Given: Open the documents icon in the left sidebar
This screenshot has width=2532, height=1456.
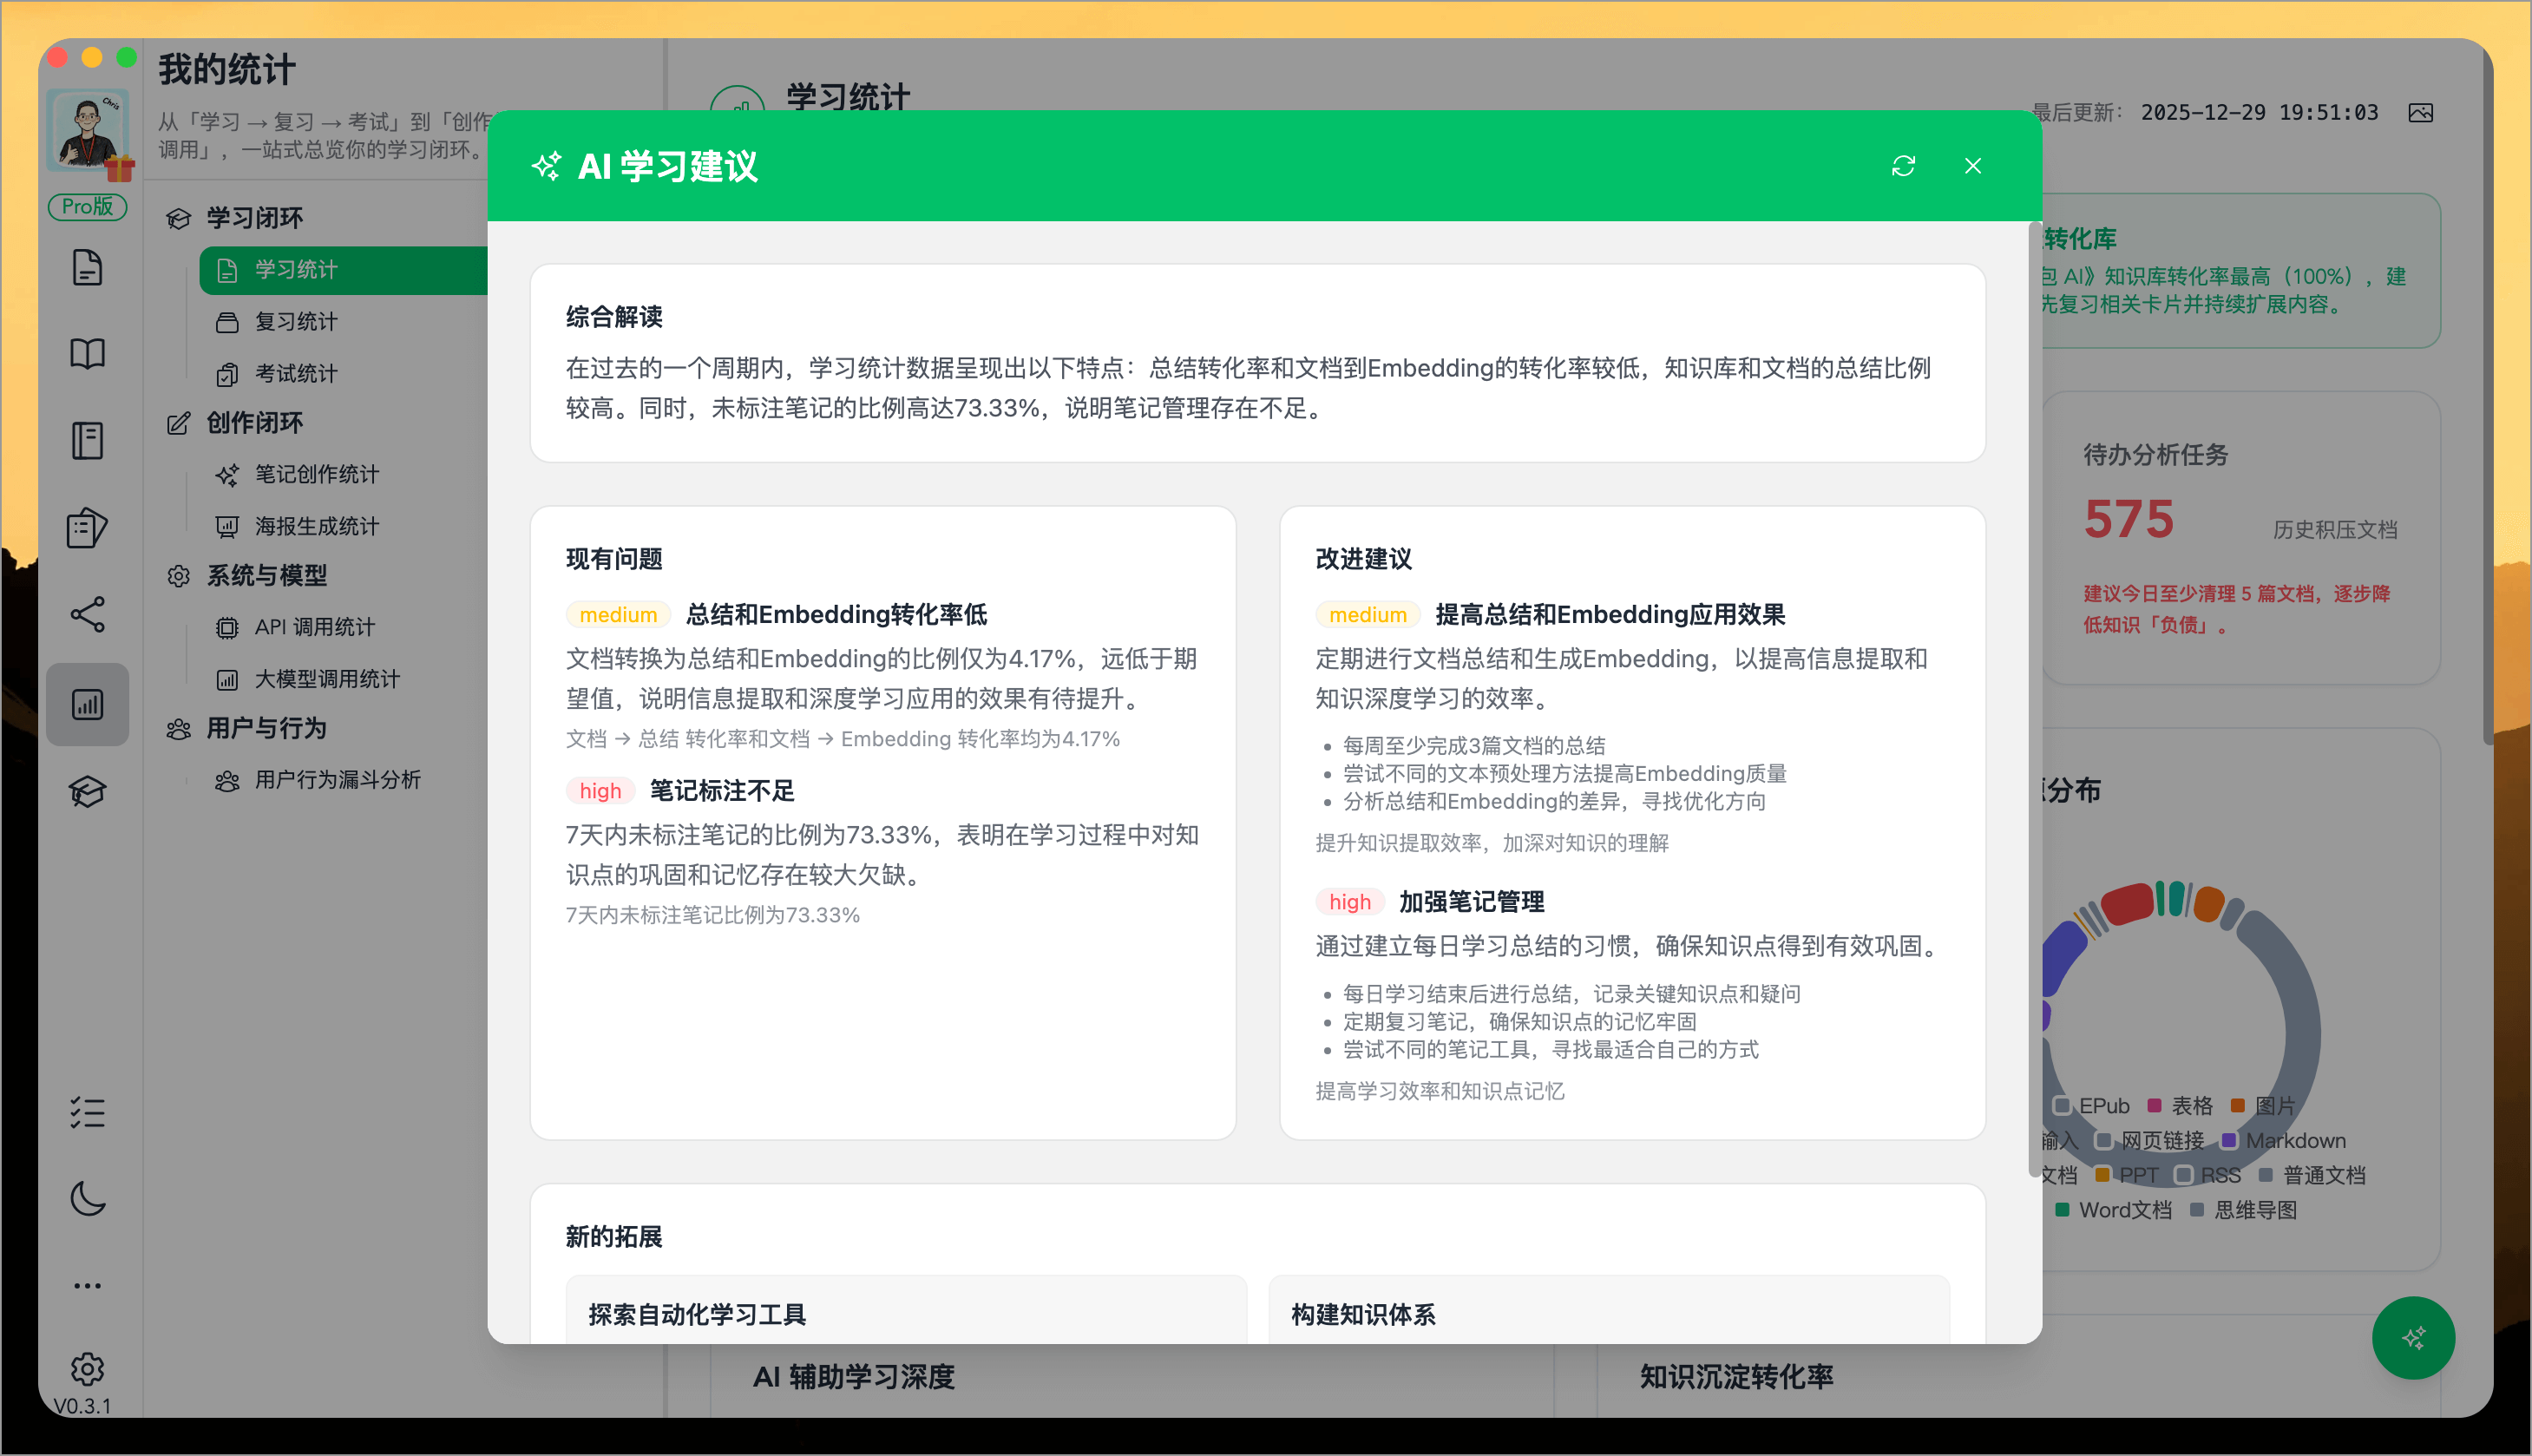Looking at the screenshot, I should click(88, 267).
